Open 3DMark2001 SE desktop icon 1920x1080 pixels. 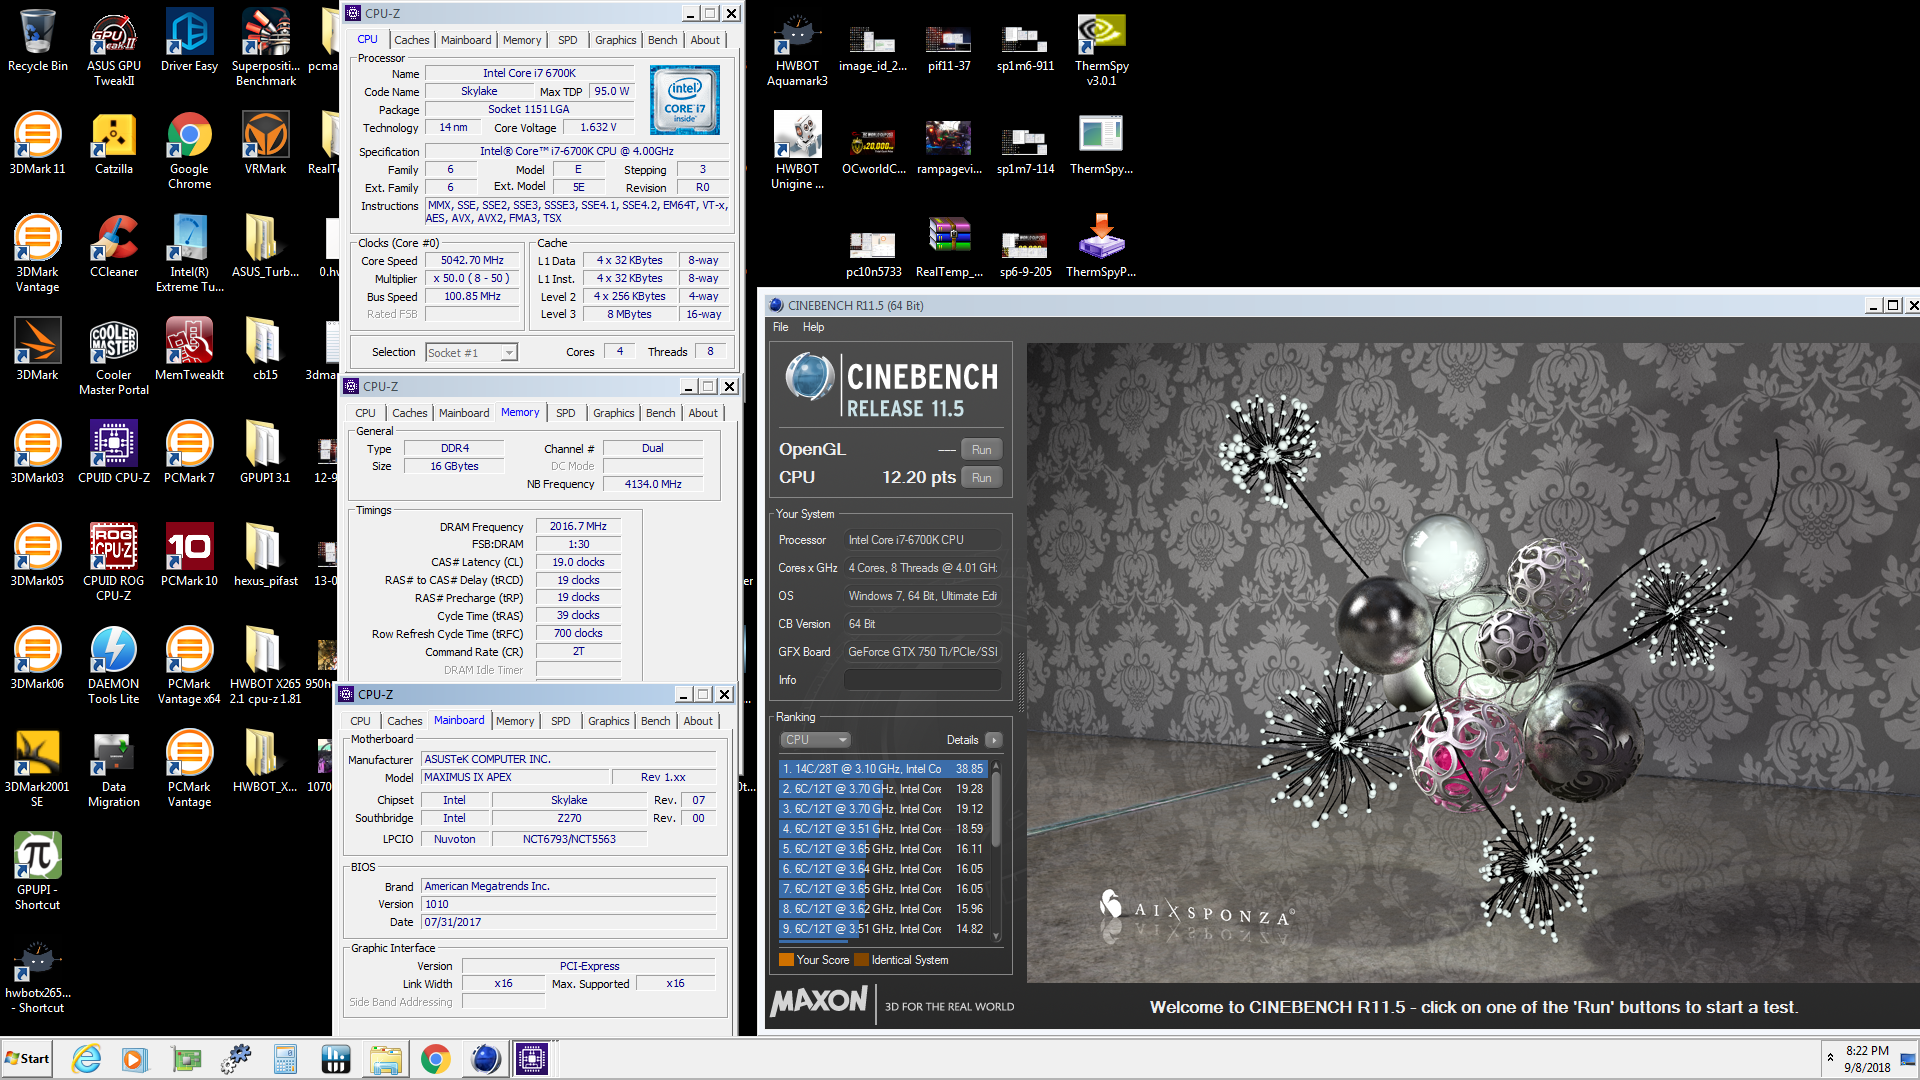pyautogui.click(x=37, y=770)
